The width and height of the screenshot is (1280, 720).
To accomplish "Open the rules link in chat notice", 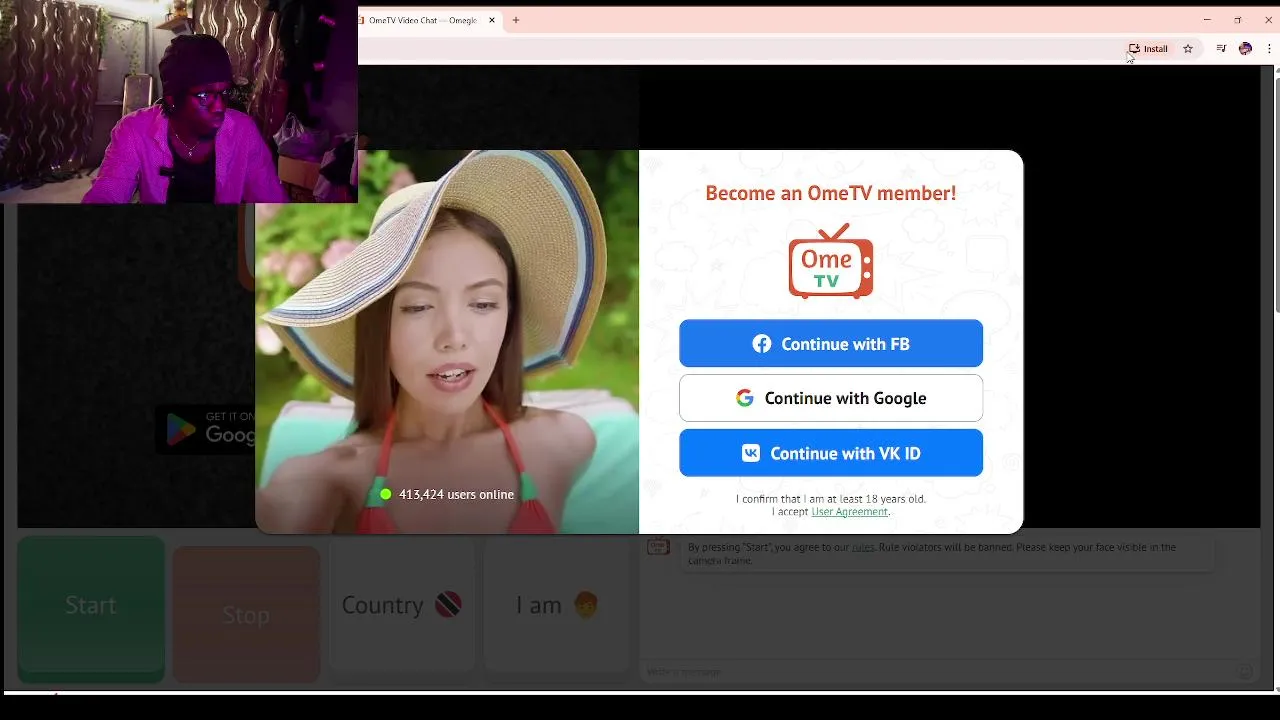I will click(863, 547).
